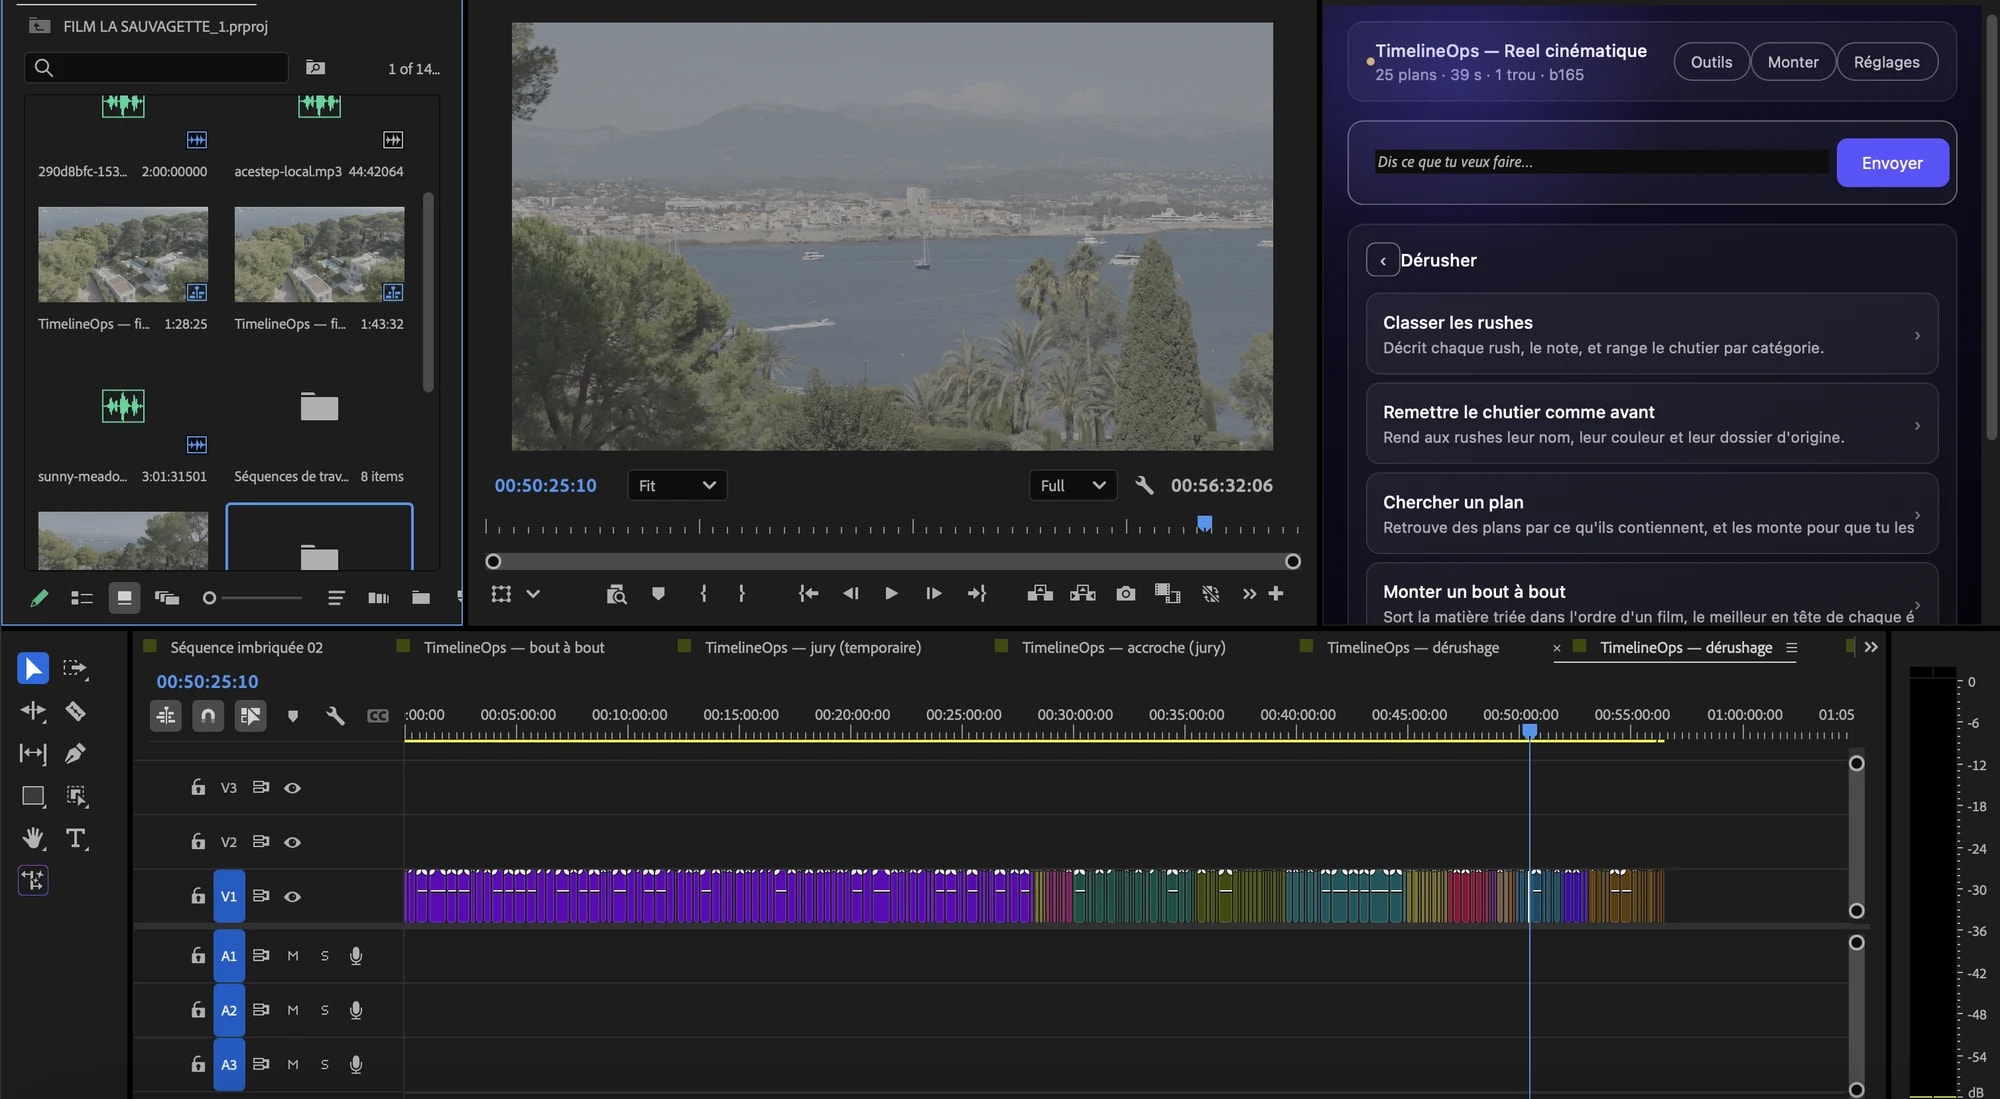
Task: Click Mark In bracket icon
Action: pyautogui.click(x=704, y=594)
